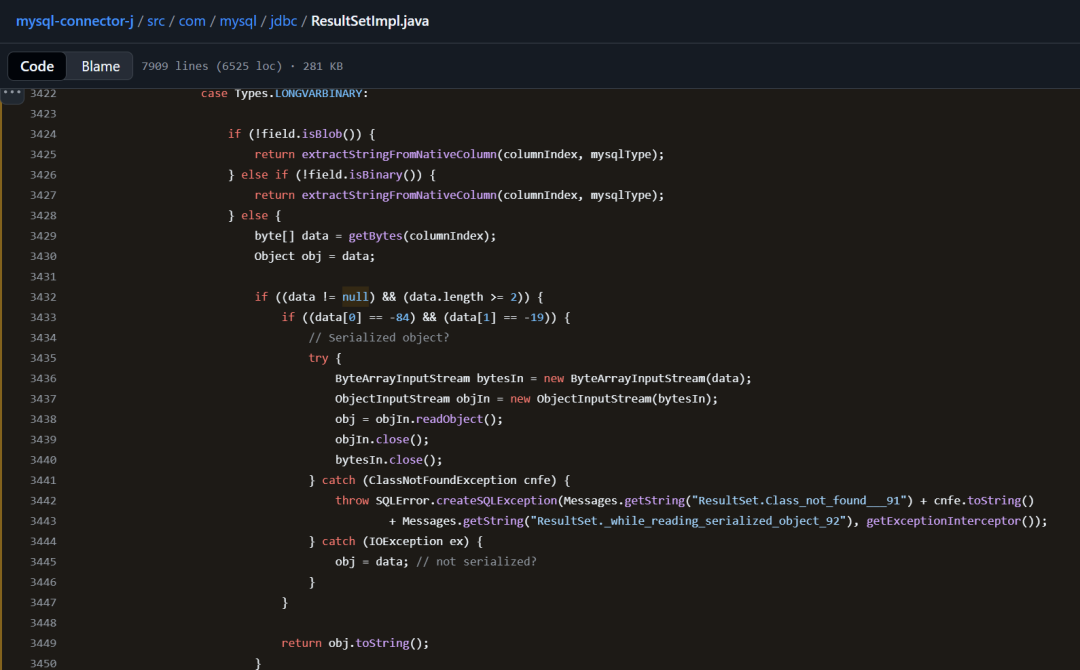The width and height of the screenshot is (1080, 670).
Task: Open mysql-connector-j repository root link
Action: tap(74, 20)
